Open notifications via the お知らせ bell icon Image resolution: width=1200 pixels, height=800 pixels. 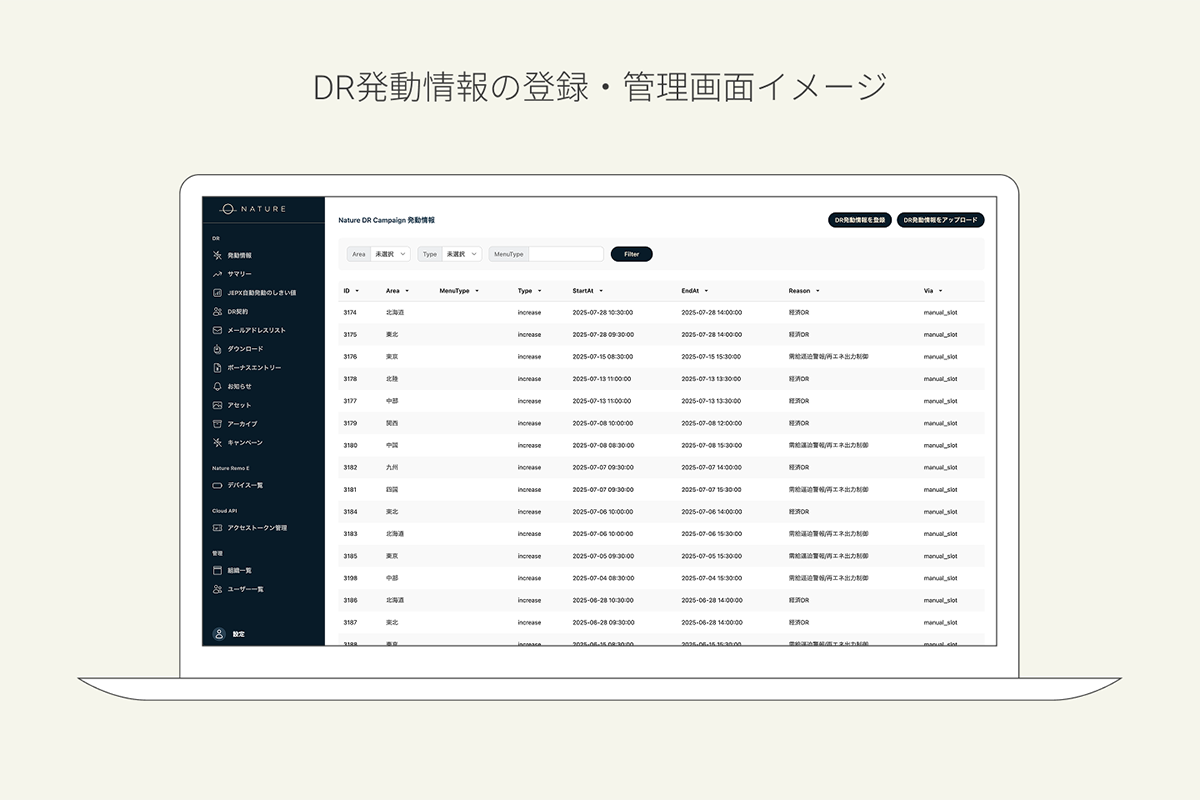point(218,386)
